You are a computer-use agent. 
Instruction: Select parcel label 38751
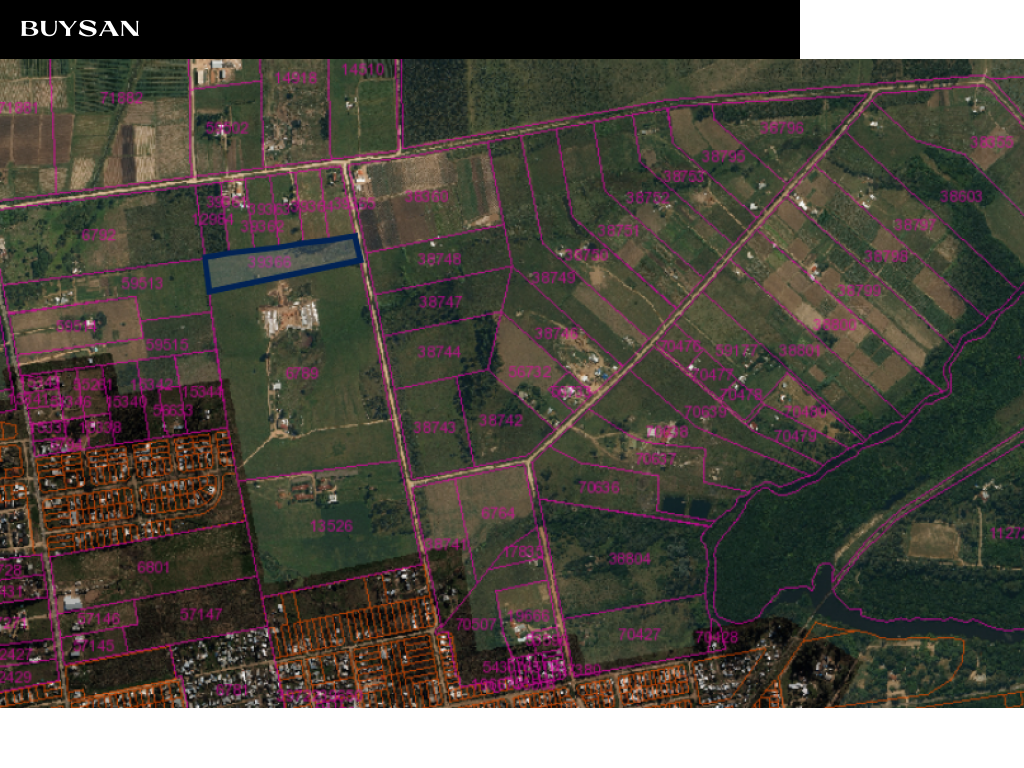tap(619, 231)
